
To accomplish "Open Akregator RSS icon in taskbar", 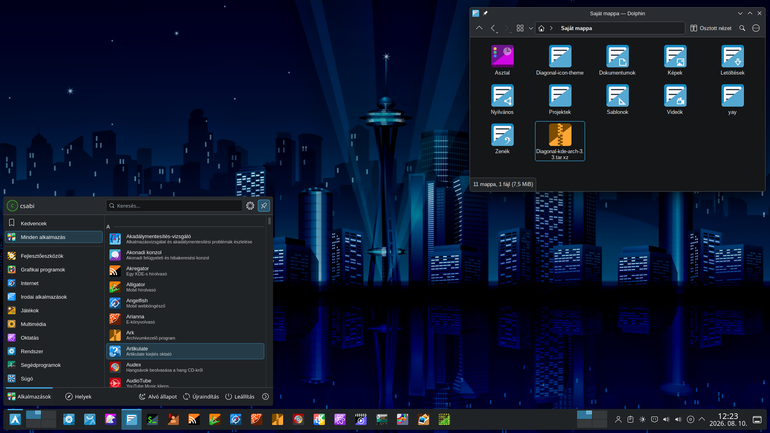I will click(x=194, y=420).
